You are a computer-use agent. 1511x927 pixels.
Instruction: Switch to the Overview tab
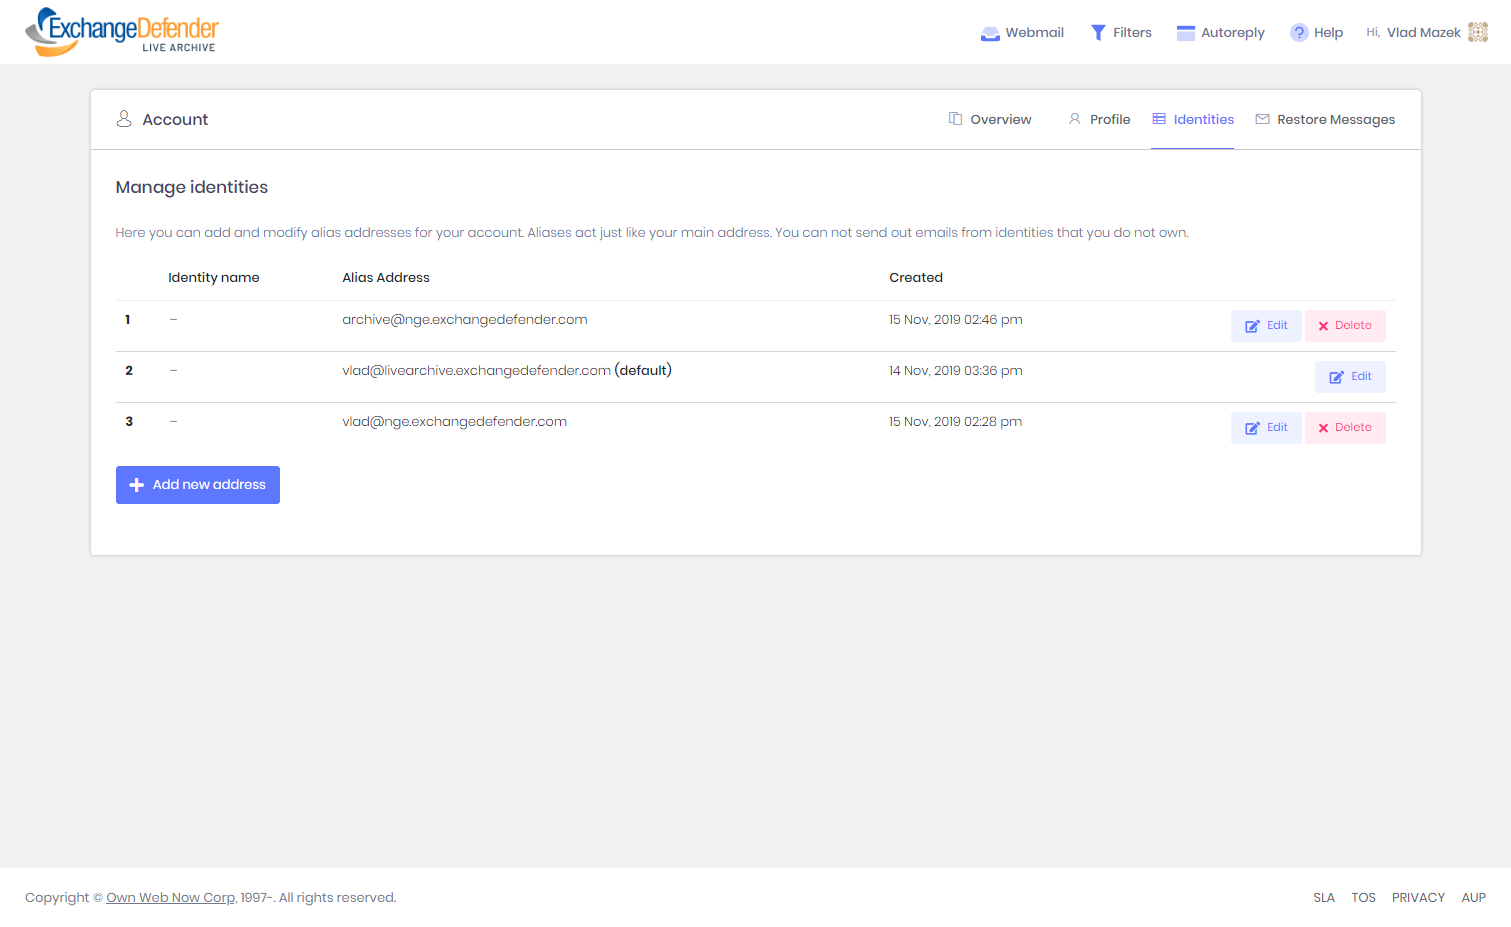[x=990, y=119]
